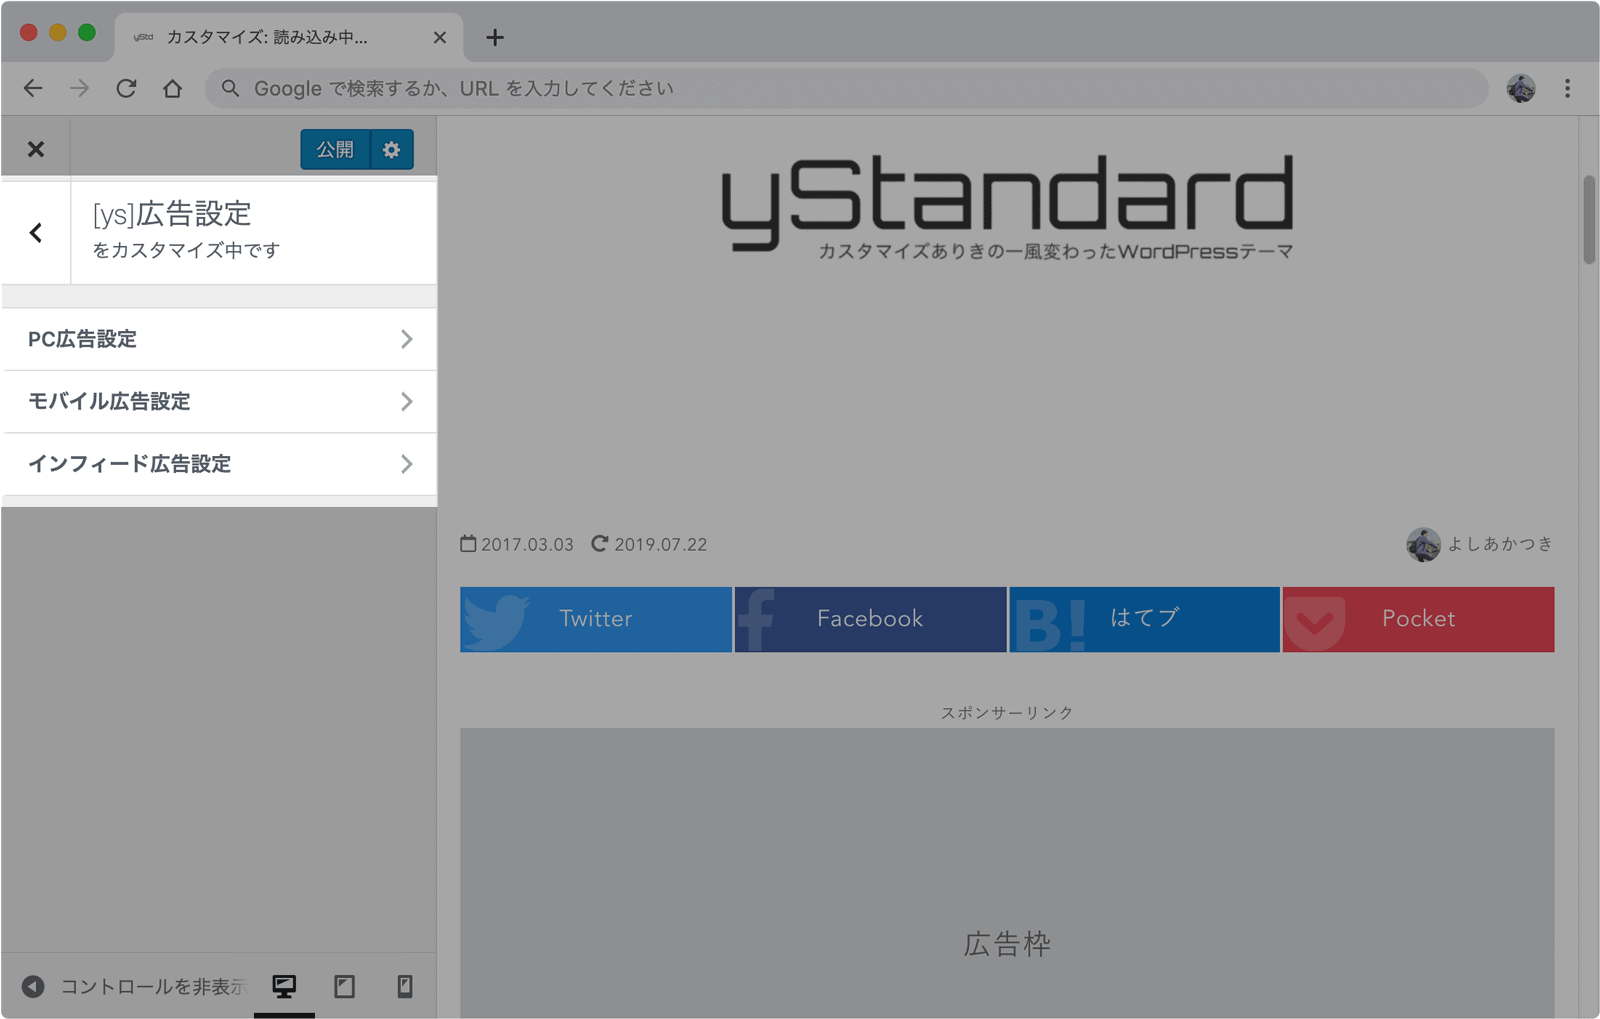Viewport: 1600px width, 1019px height.
Task: Click the calendar icon before 2017.03.03
Action: tap(468, 544)
